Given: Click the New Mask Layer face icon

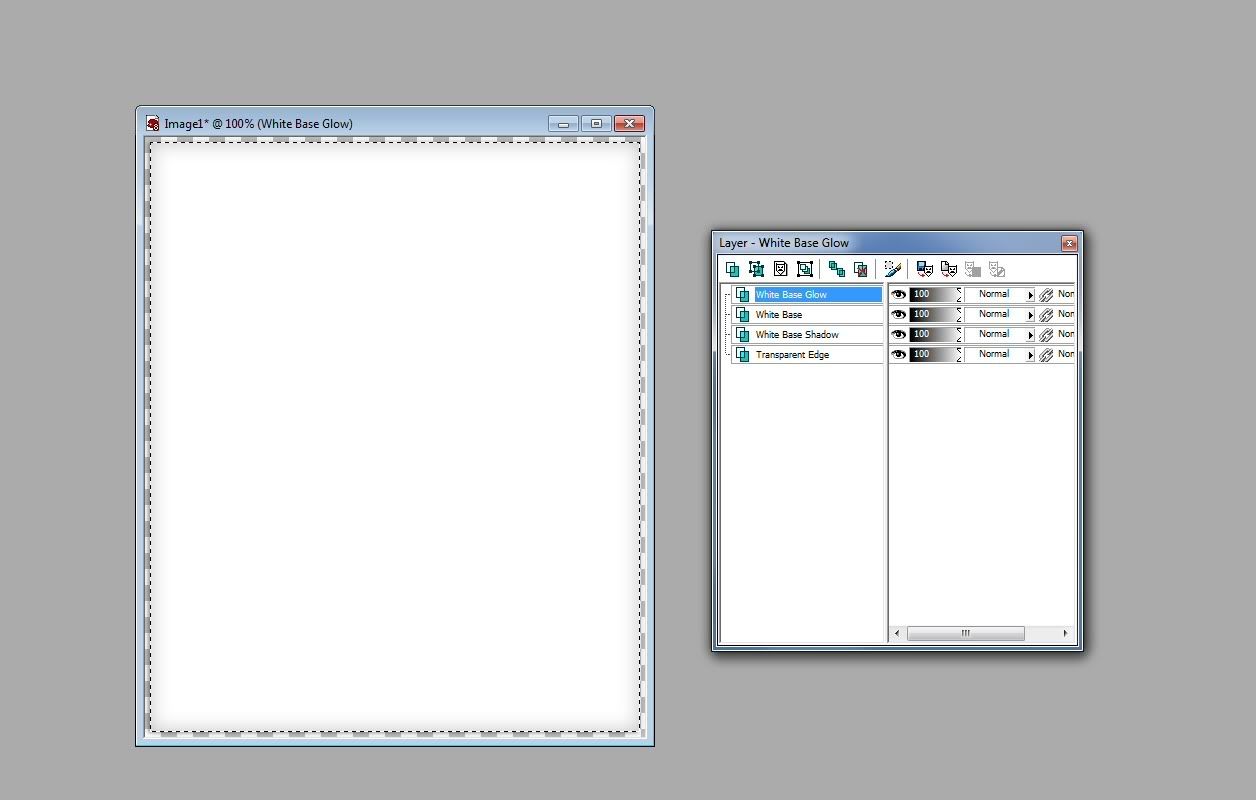Looking at the screenshot, I should point(780,269).
